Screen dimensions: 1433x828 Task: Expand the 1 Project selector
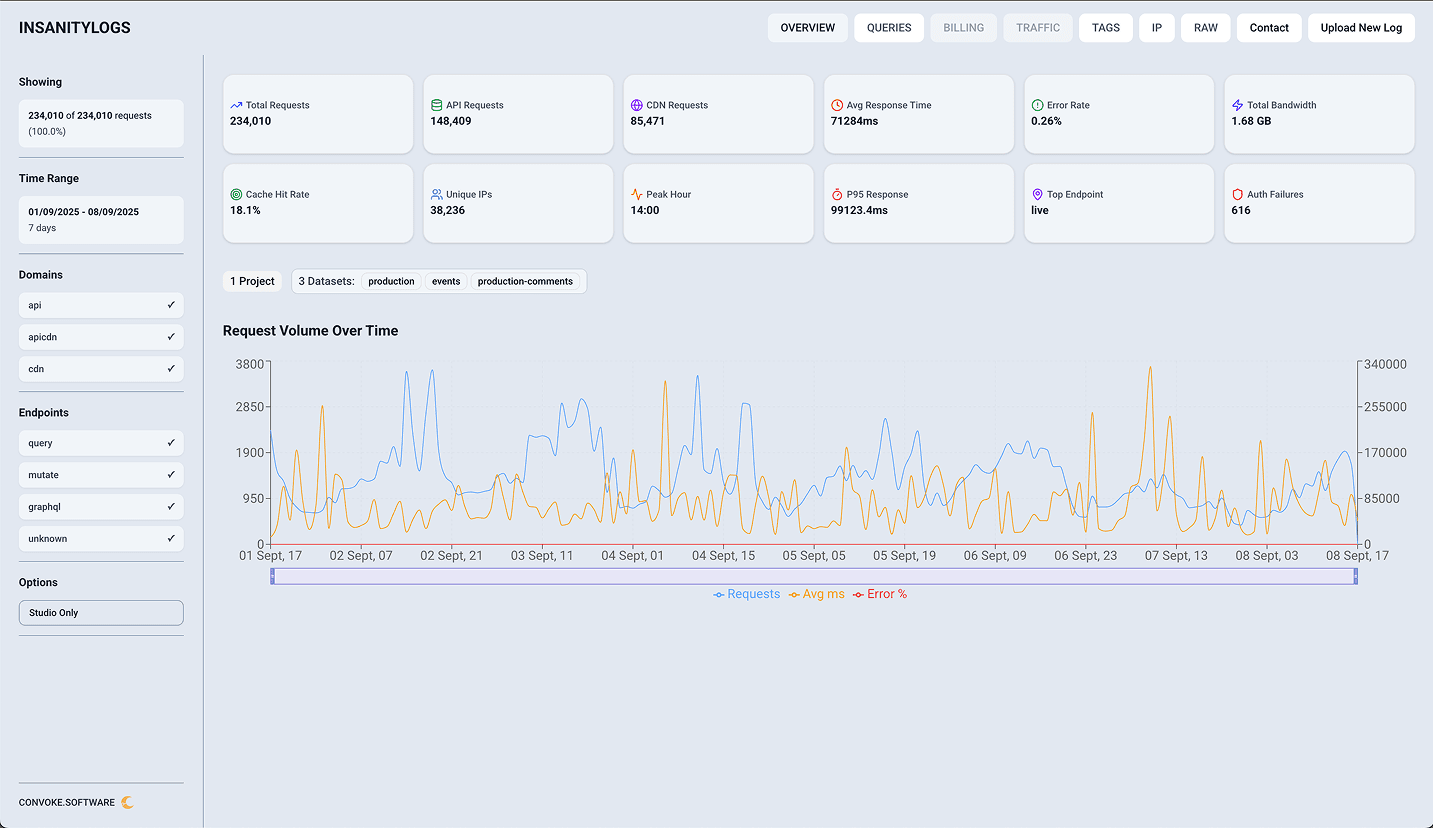coord(252,281)
